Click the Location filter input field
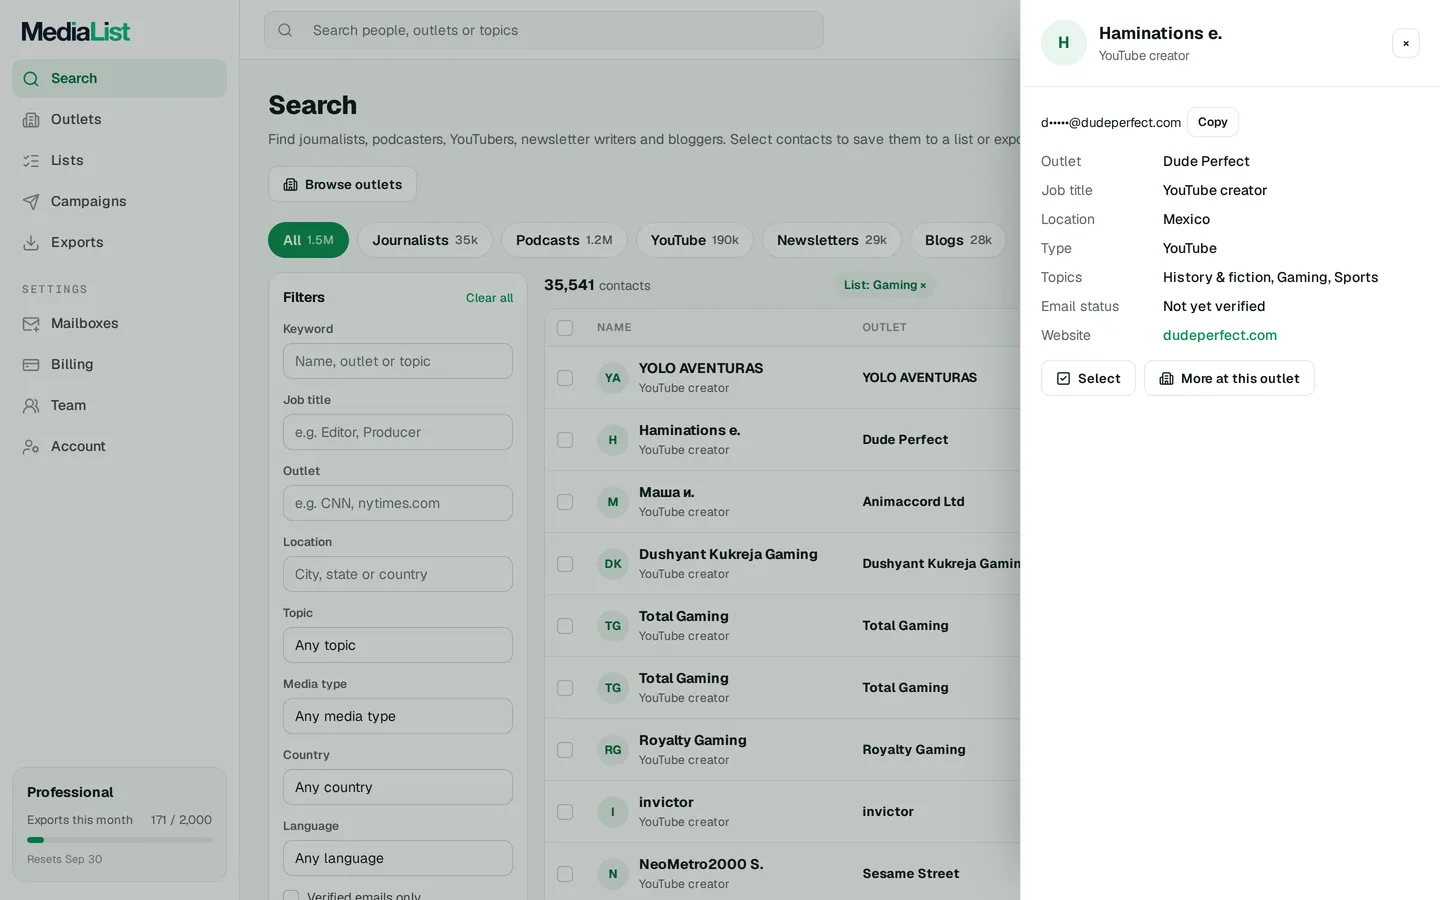 pyautogui.click(x=398, y=574)
